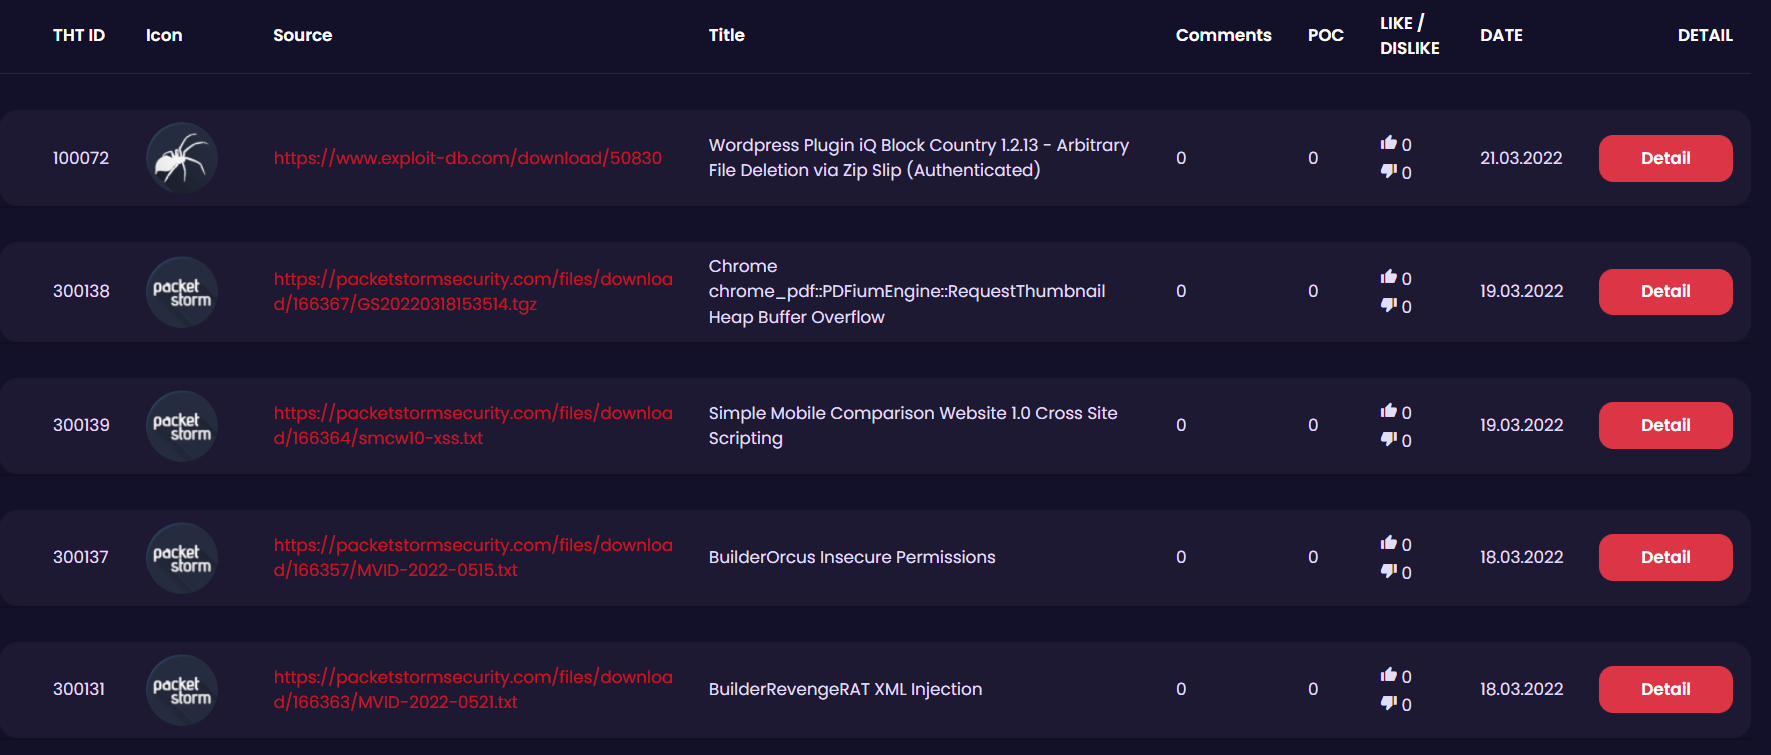Like the BuilderRevengeRAT XML Injection entry
The width and height of the screenshot is (1771, 755).
pos(1389,675)
